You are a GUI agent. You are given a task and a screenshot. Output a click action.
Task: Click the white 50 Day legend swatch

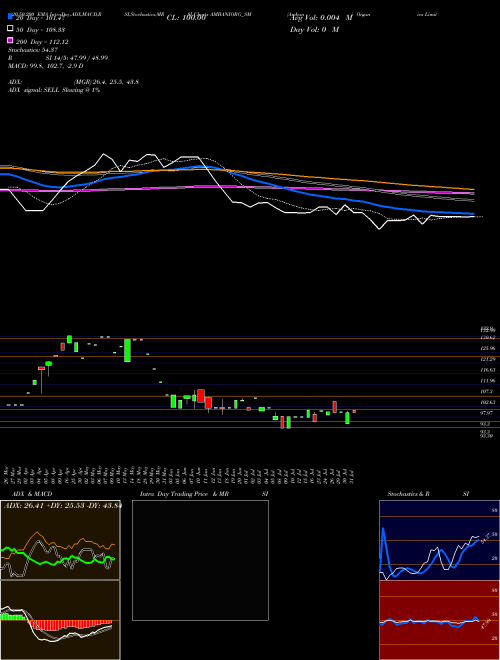(x=11, y=29)
